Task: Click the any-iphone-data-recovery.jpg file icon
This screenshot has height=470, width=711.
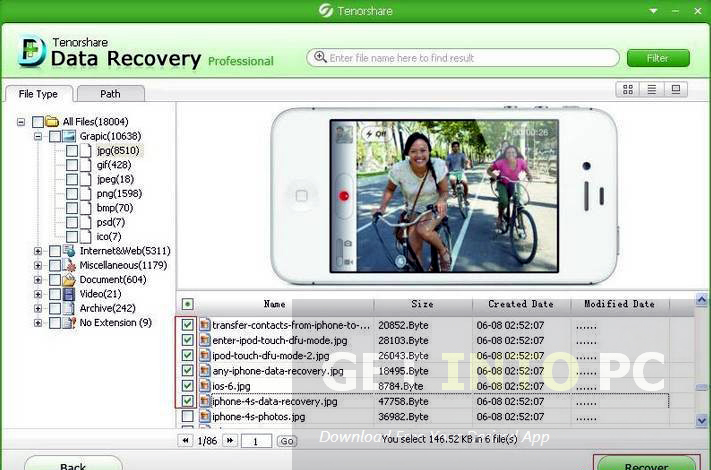Action: (205, 371)
